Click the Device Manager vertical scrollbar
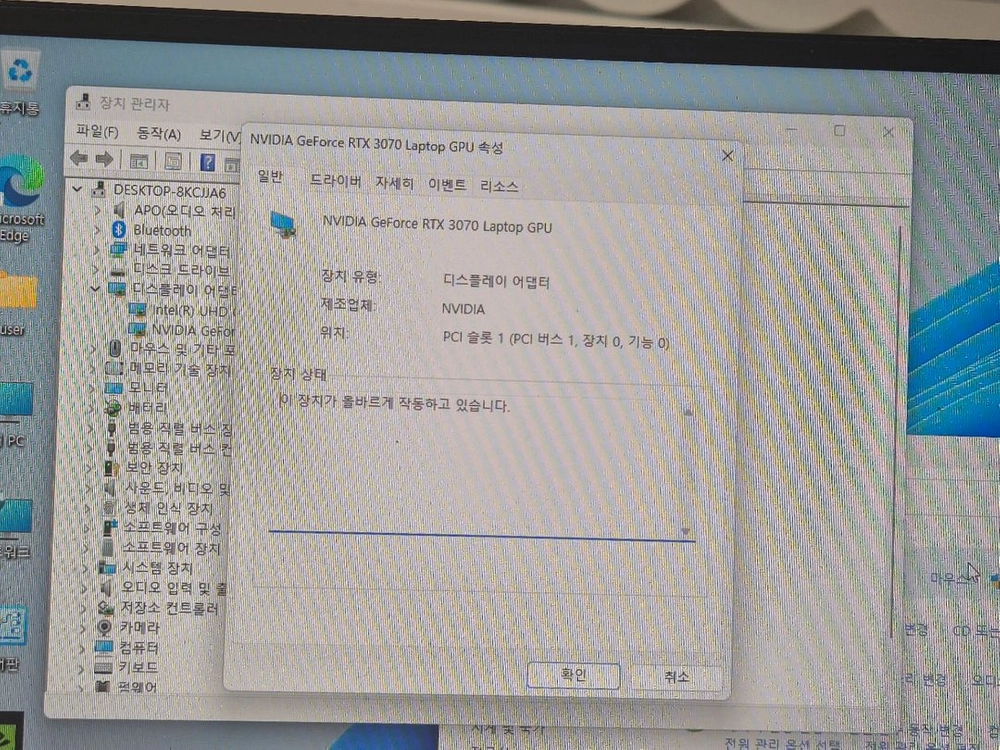The height and width of the screenshot is (750, 1000). click(896, 430)
